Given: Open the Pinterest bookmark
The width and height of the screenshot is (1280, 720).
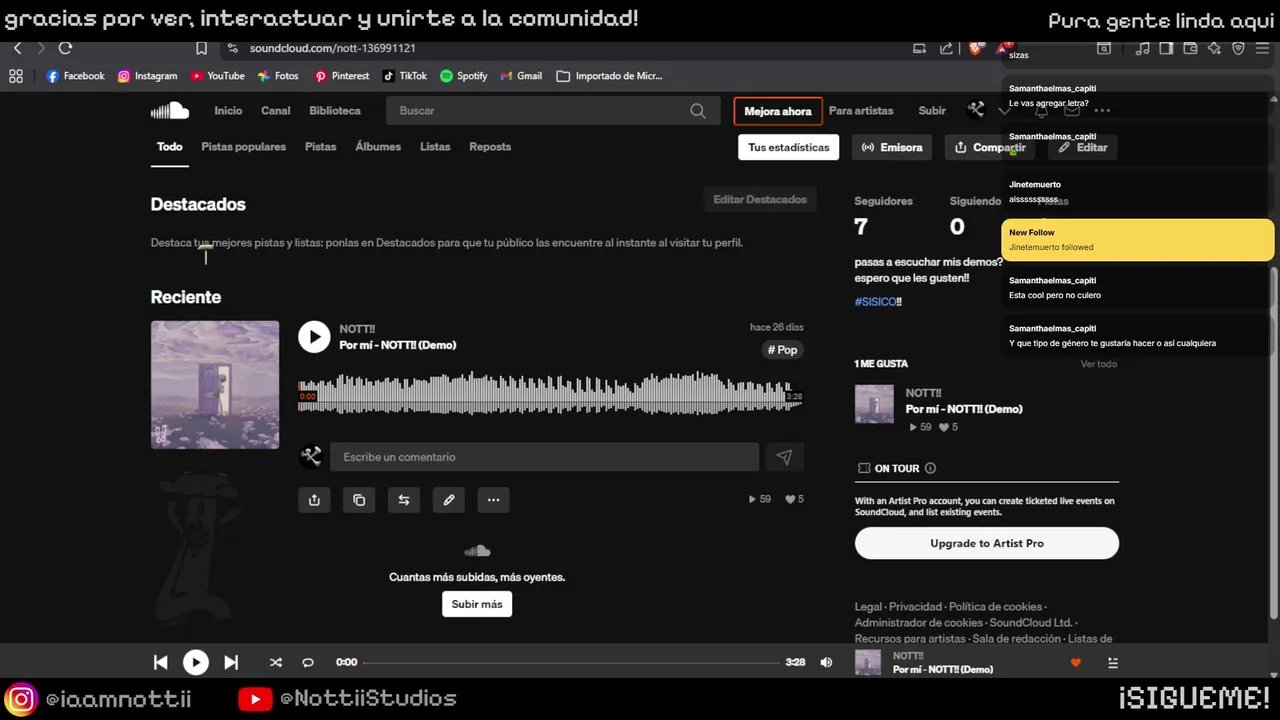Looking at the screenshot, I should click(x=341, y=76).
